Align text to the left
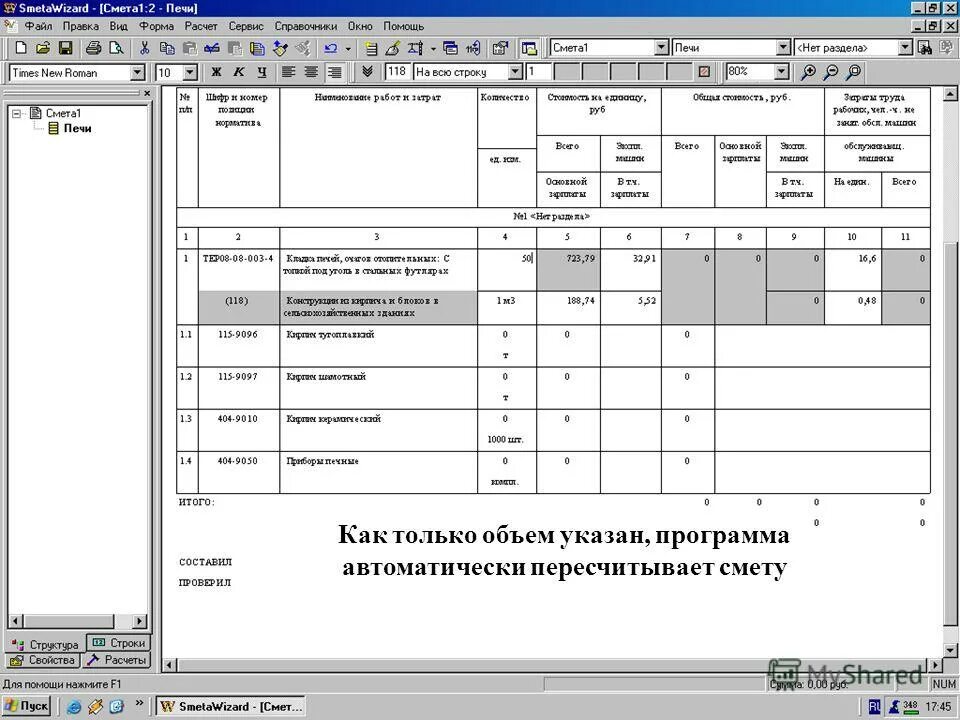 coord(288,72)
